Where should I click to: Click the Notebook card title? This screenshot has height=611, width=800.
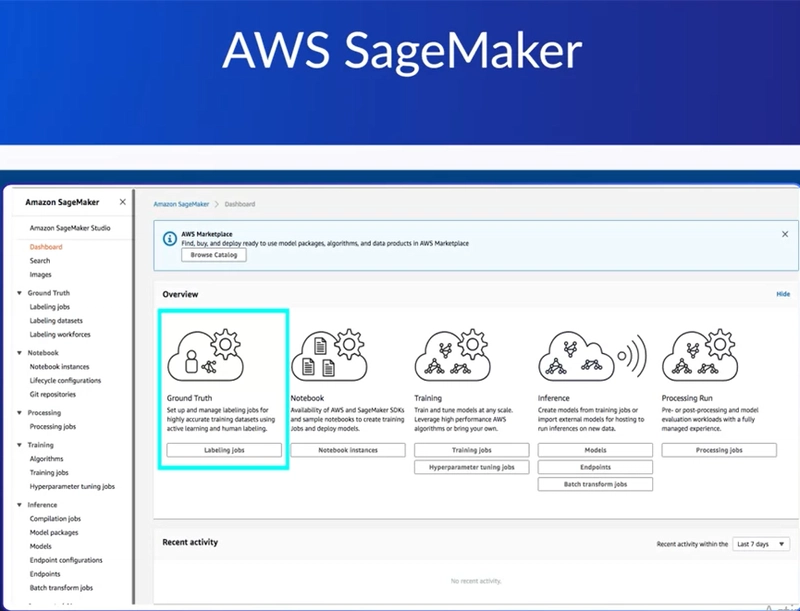pos(307,398)
